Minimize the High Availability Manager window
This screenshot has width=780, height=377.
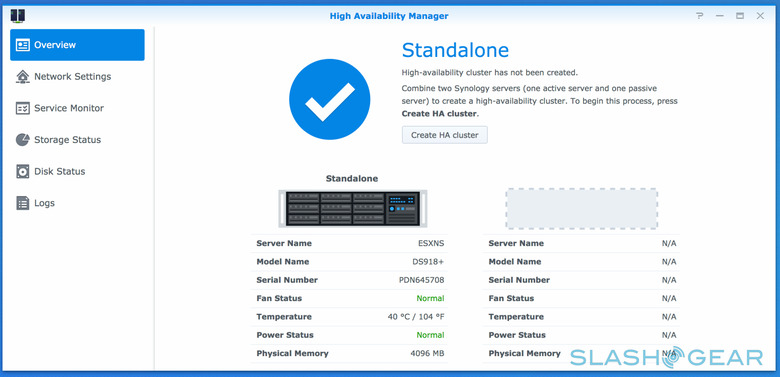720,16
